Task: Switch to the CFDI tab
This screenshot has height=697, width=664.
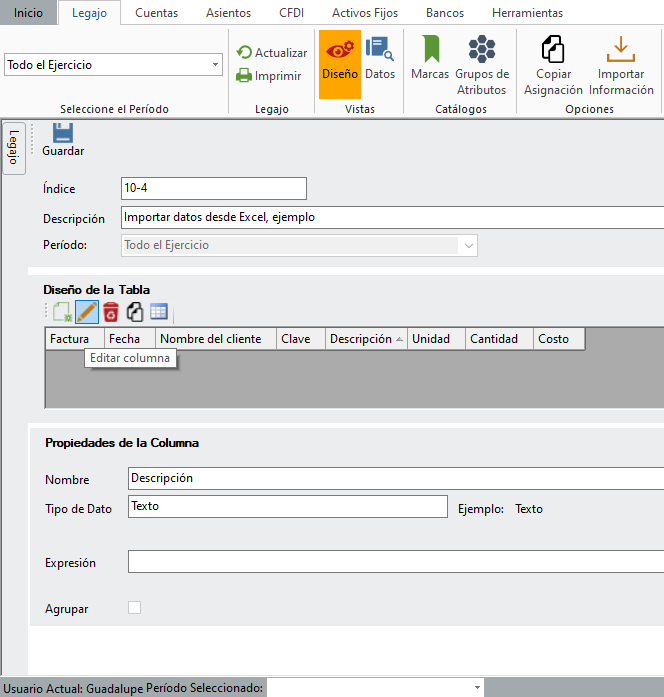Action: pyautogui.click(x=291, y=13)
